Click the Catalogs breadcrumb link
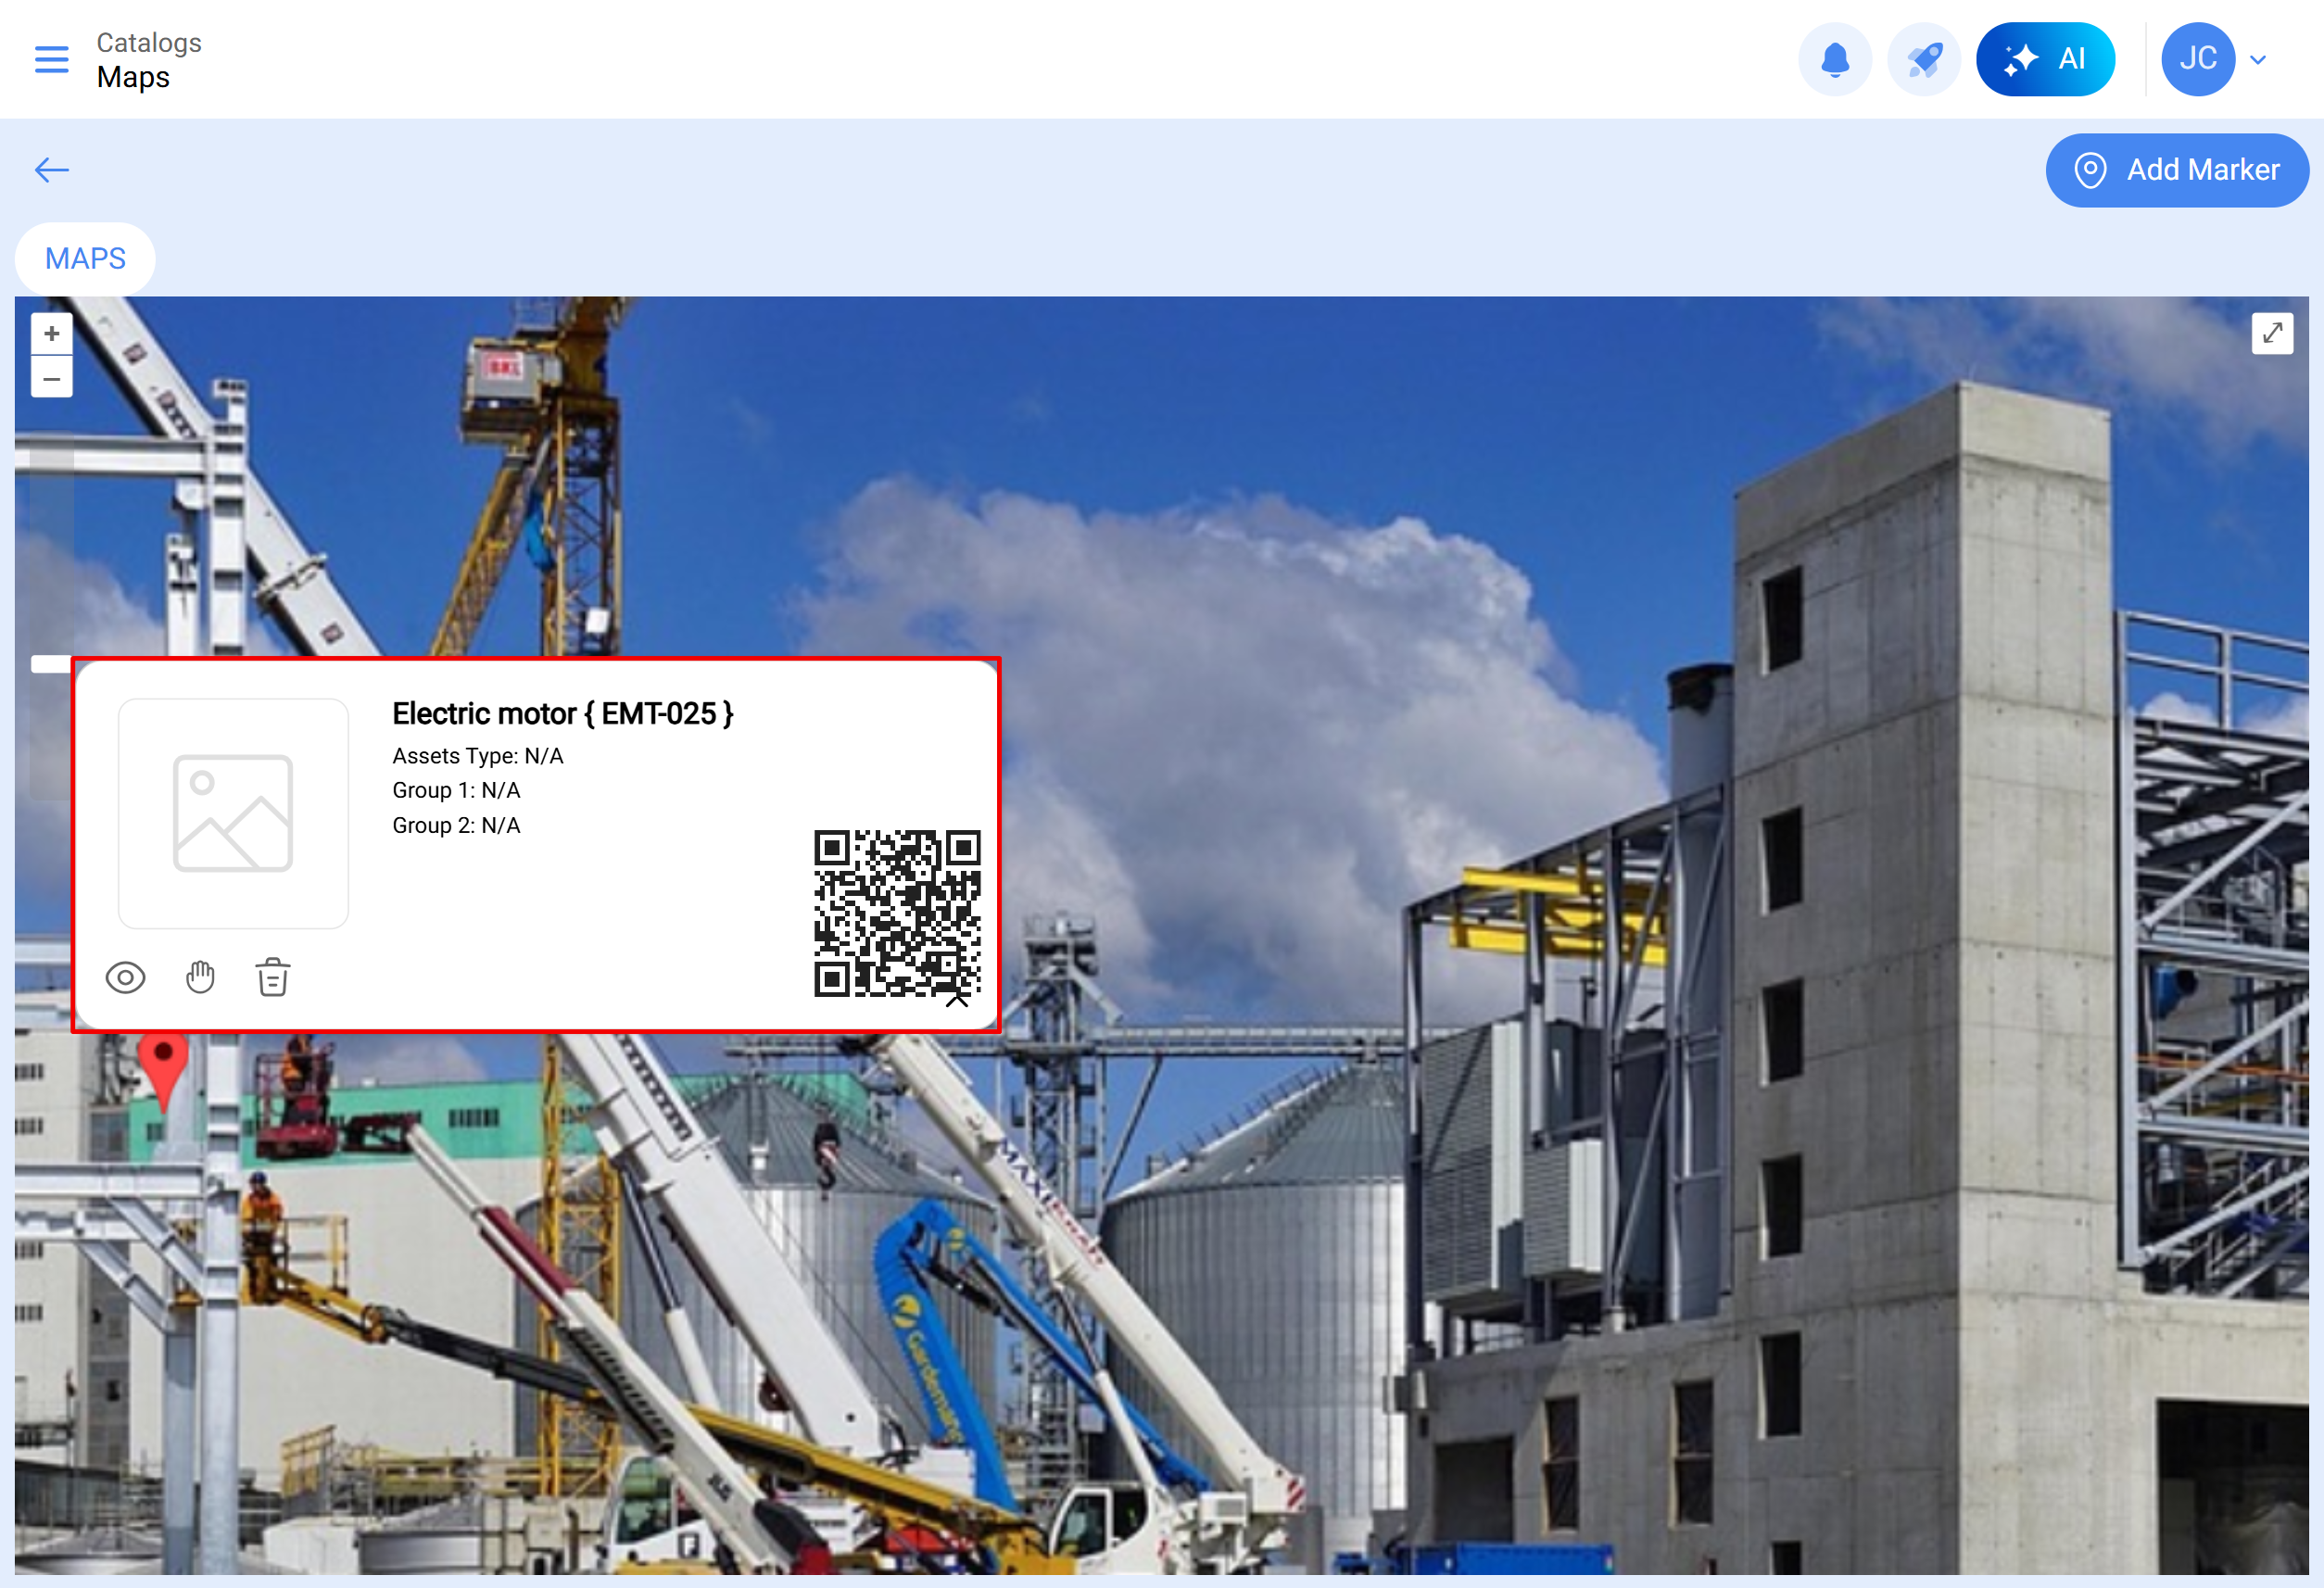The height and width of the screenshot is (1588, 2324). (x=148, y=43)
